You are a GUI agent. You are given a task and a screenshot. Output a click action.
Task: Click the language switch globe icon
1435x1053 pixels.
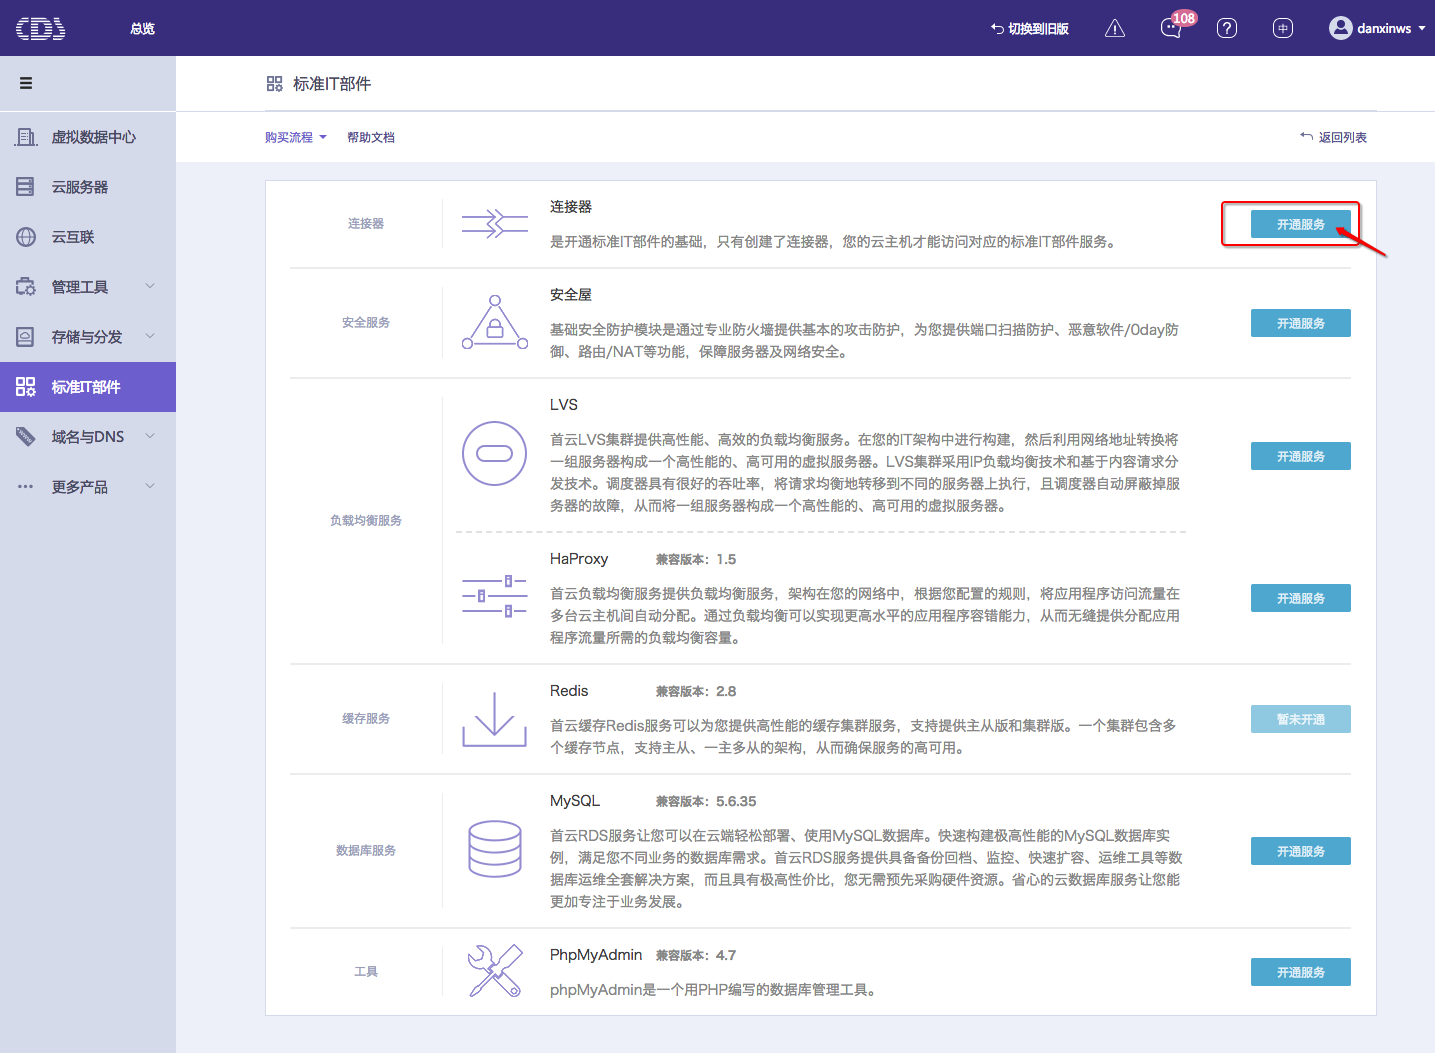point(1282,28)
